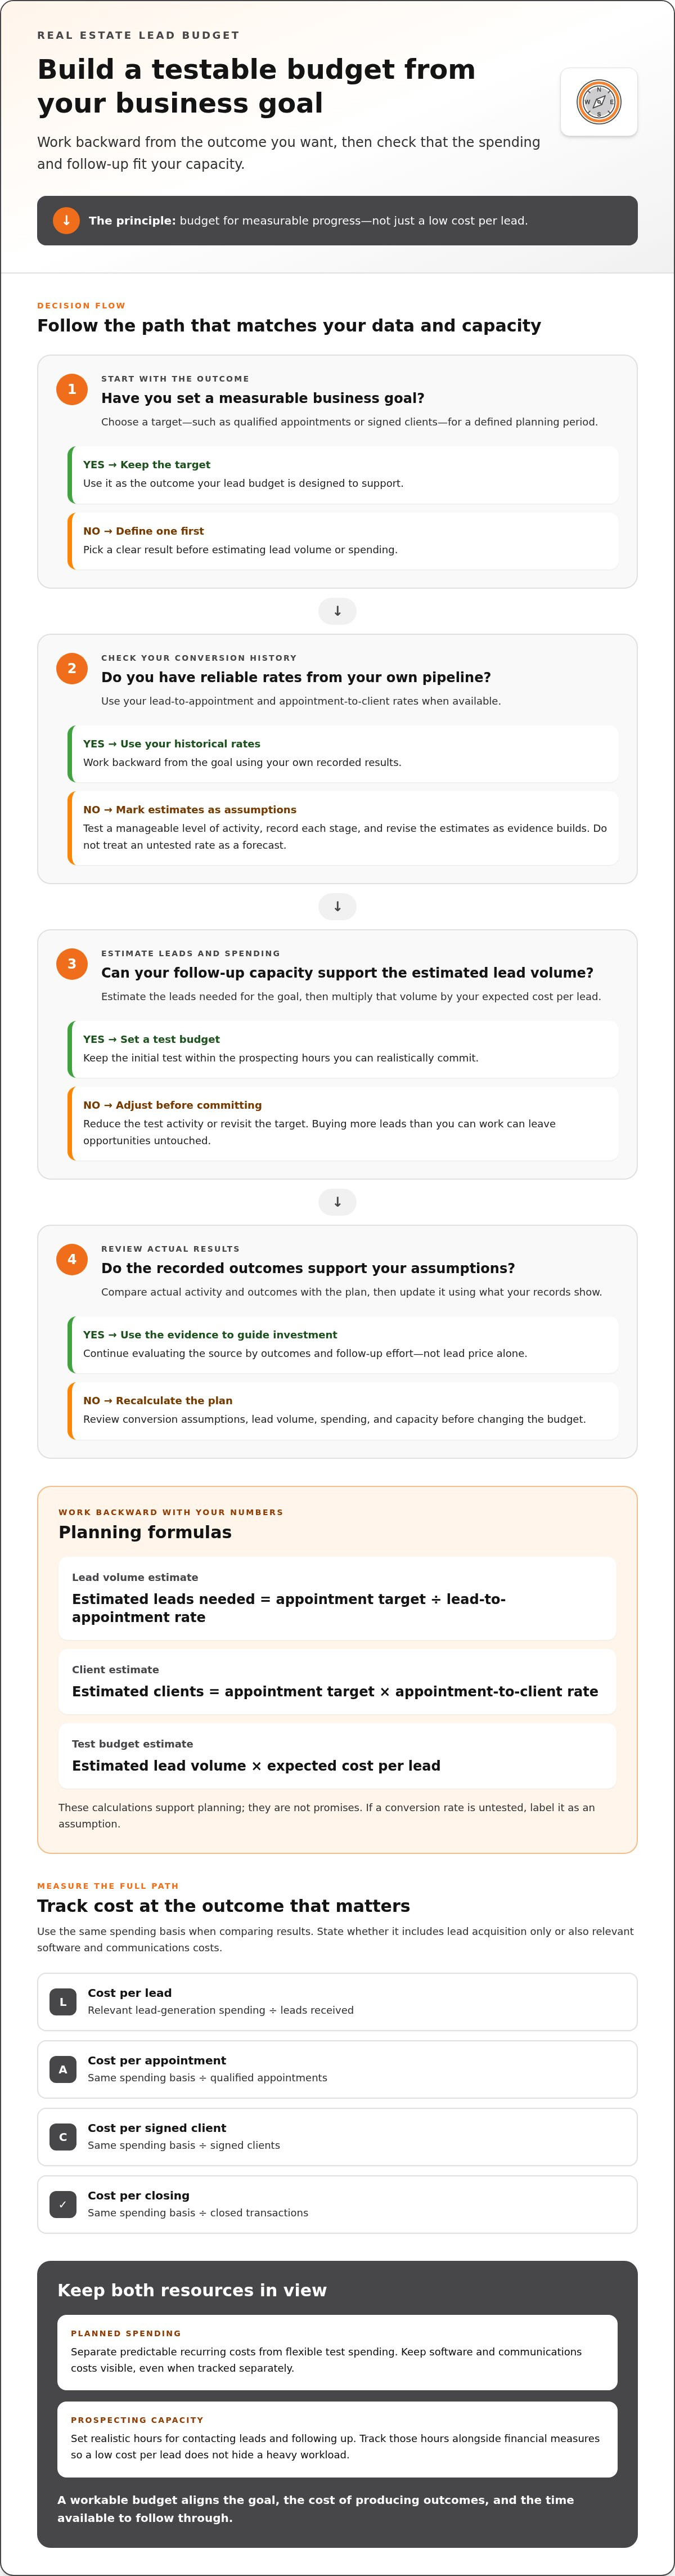The image size is (675, 2576).
Task: Open the Prospecting Capacity card
Action: click(337, 2439)
